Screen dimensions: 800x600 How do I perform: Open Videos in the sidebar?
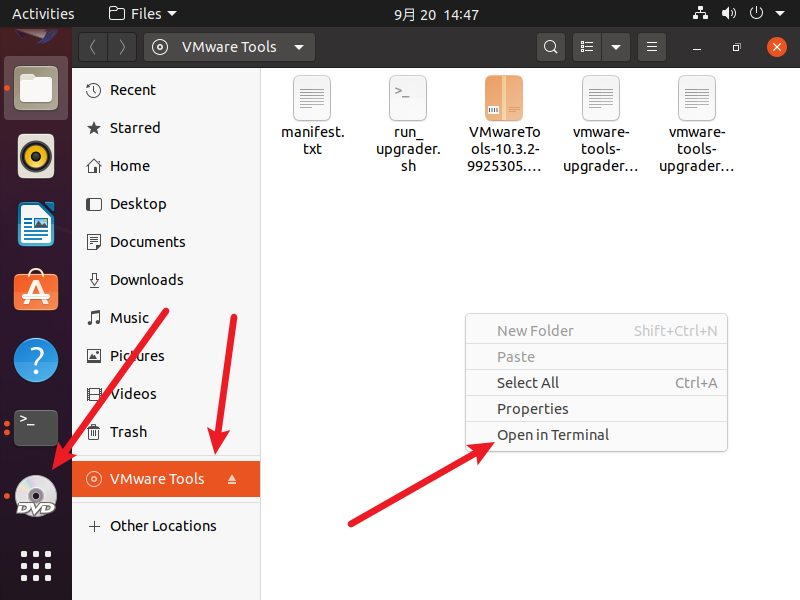166,394
